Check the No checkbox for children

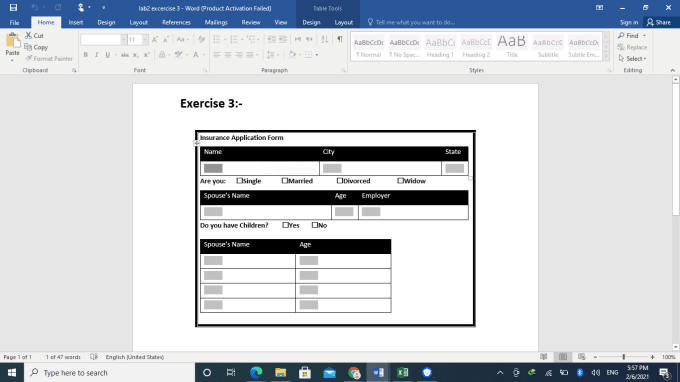click(x=315, y=225)
